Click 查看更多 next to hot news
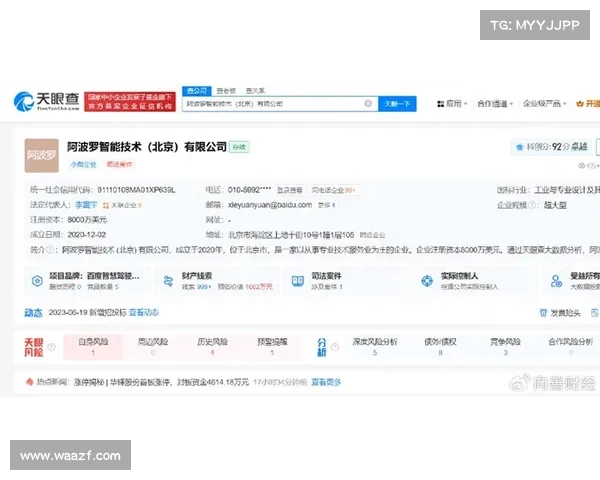 click(326, 381)
